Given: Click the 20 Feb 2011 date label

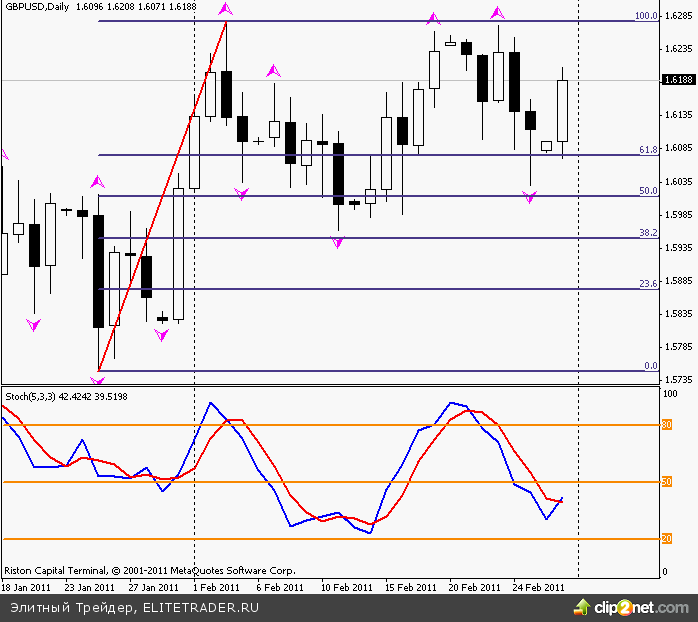Looking at the screenshot, I should [x=472, y=587].
